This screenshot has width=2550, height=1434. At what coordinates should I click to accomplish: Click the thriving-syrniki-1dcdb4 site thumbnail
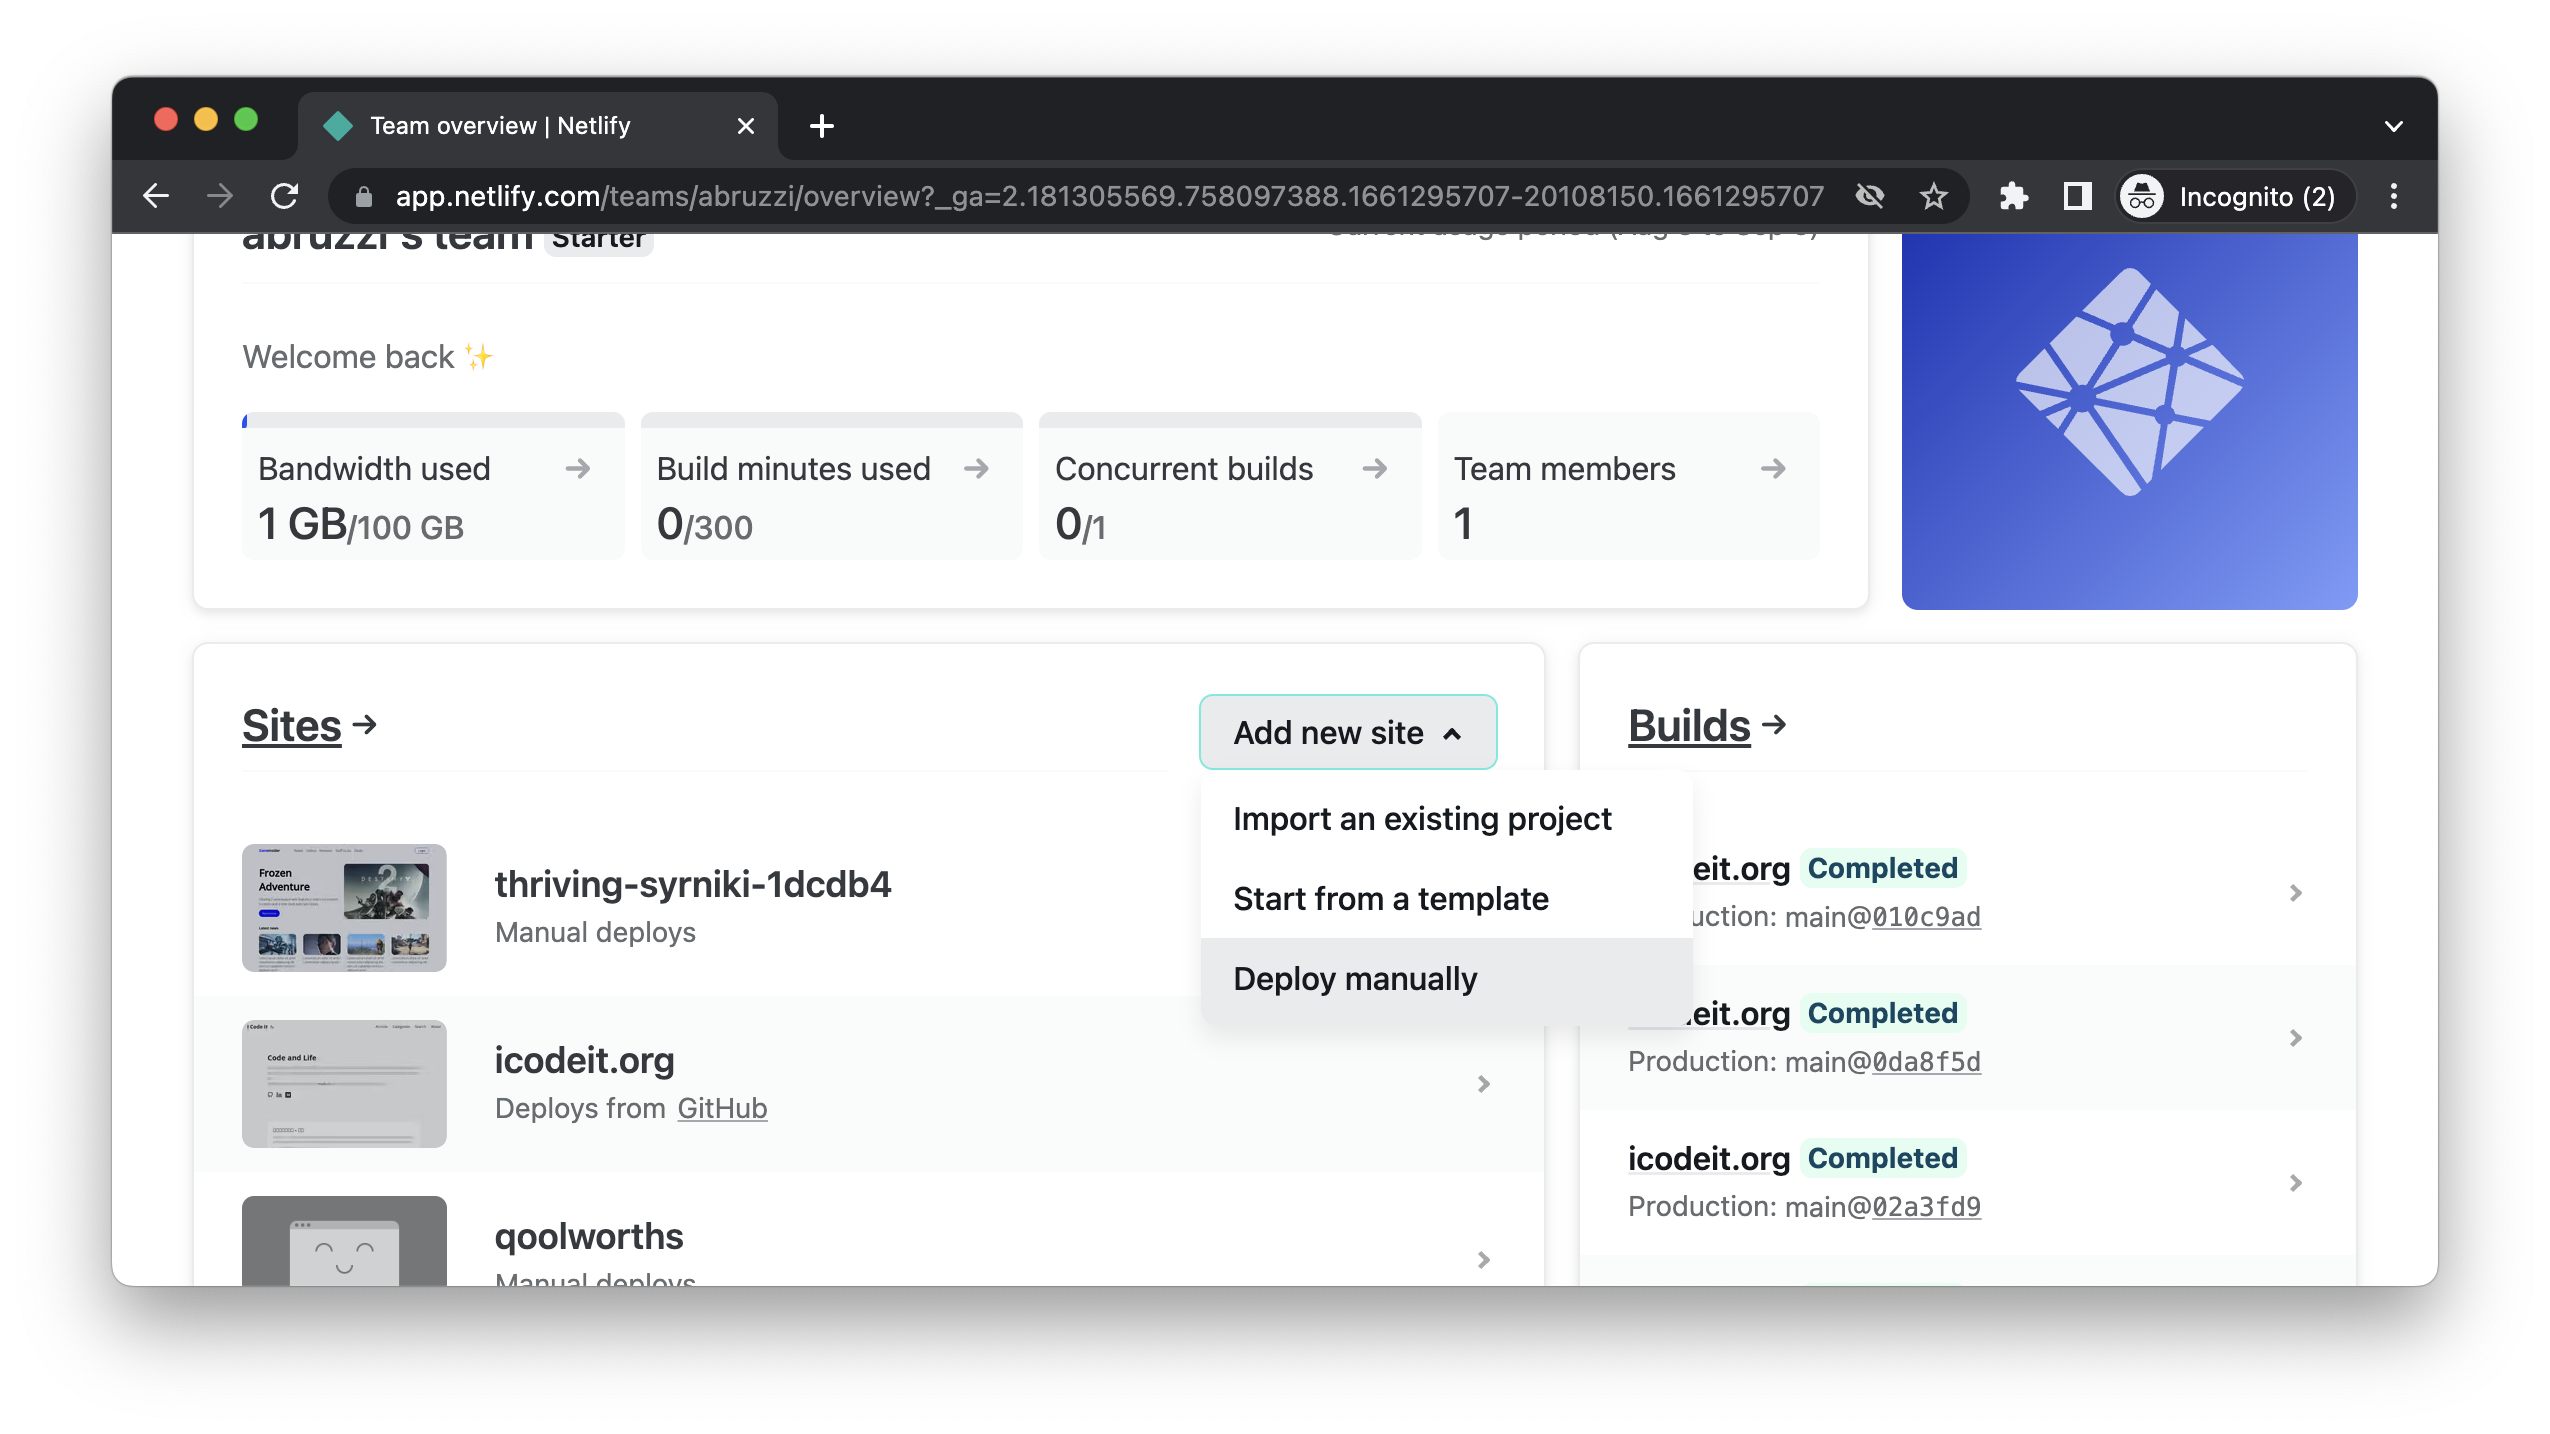343,908
